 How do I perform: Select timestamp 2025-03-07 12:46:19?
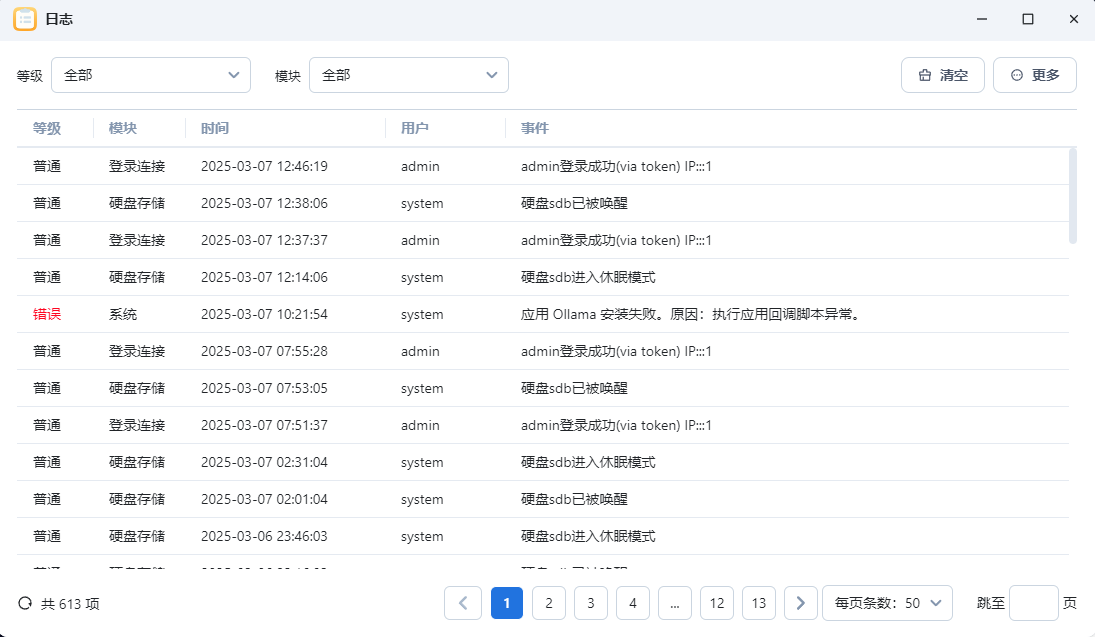(x=264, y=166)
